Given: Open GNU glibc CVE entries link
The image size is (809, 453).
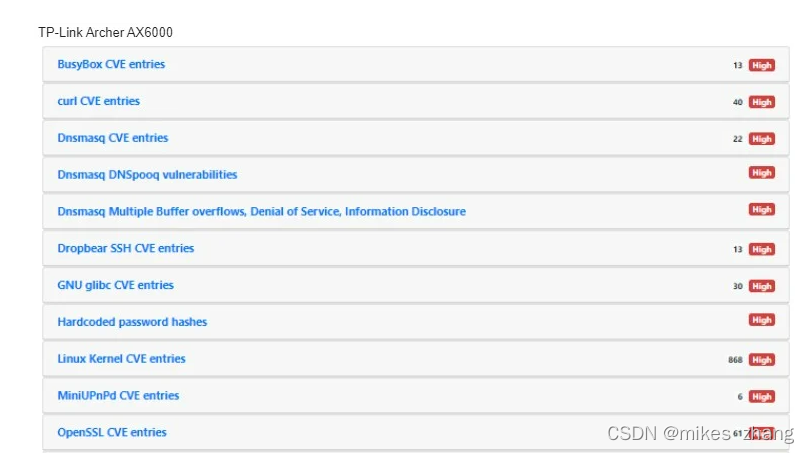Looking at the screenshot, I should [115, 285].
